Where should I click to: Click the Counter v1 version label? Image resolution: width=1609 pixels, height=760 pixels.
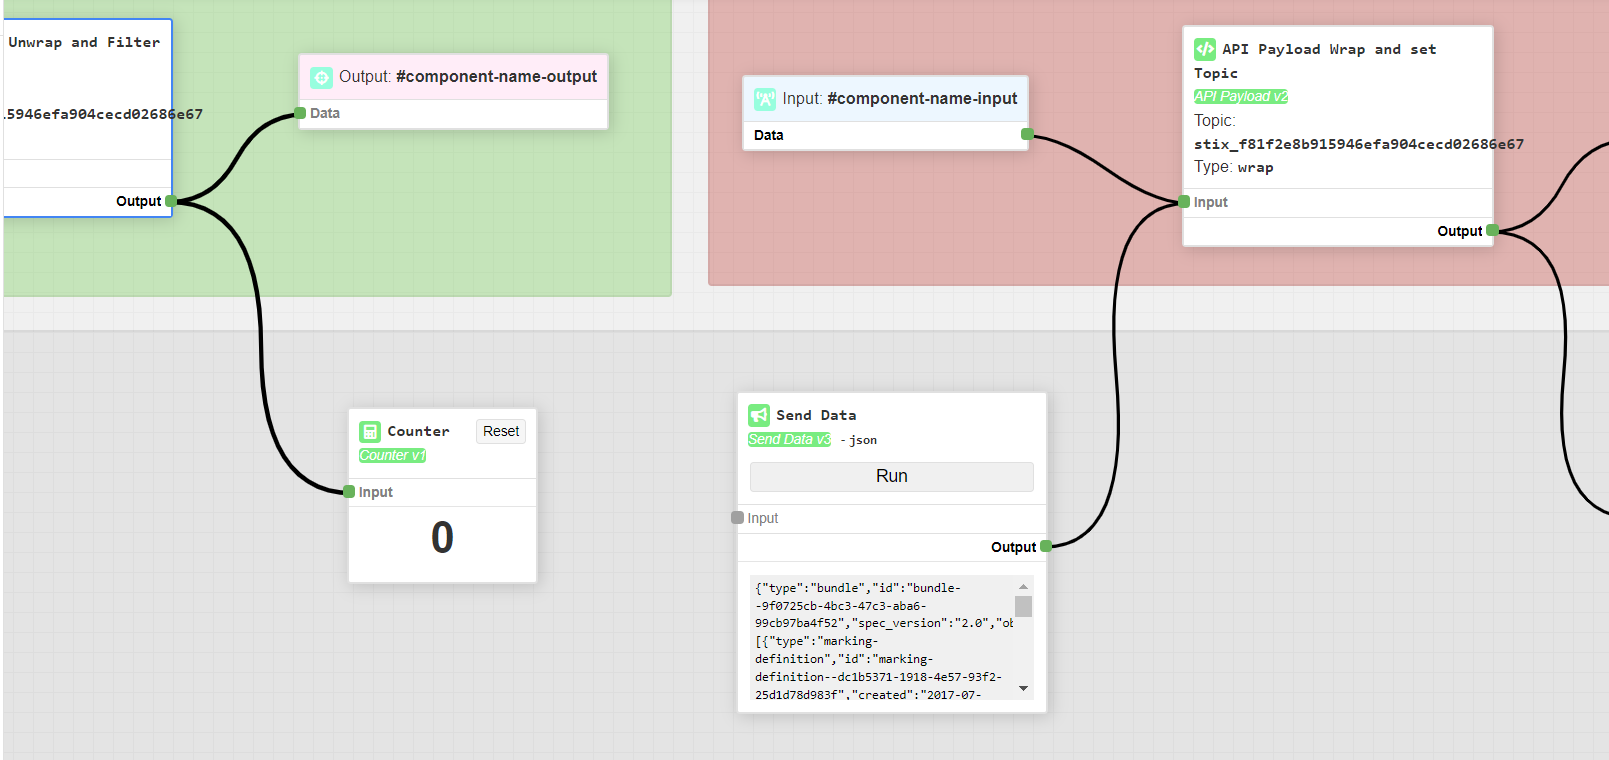pos(392,455)
